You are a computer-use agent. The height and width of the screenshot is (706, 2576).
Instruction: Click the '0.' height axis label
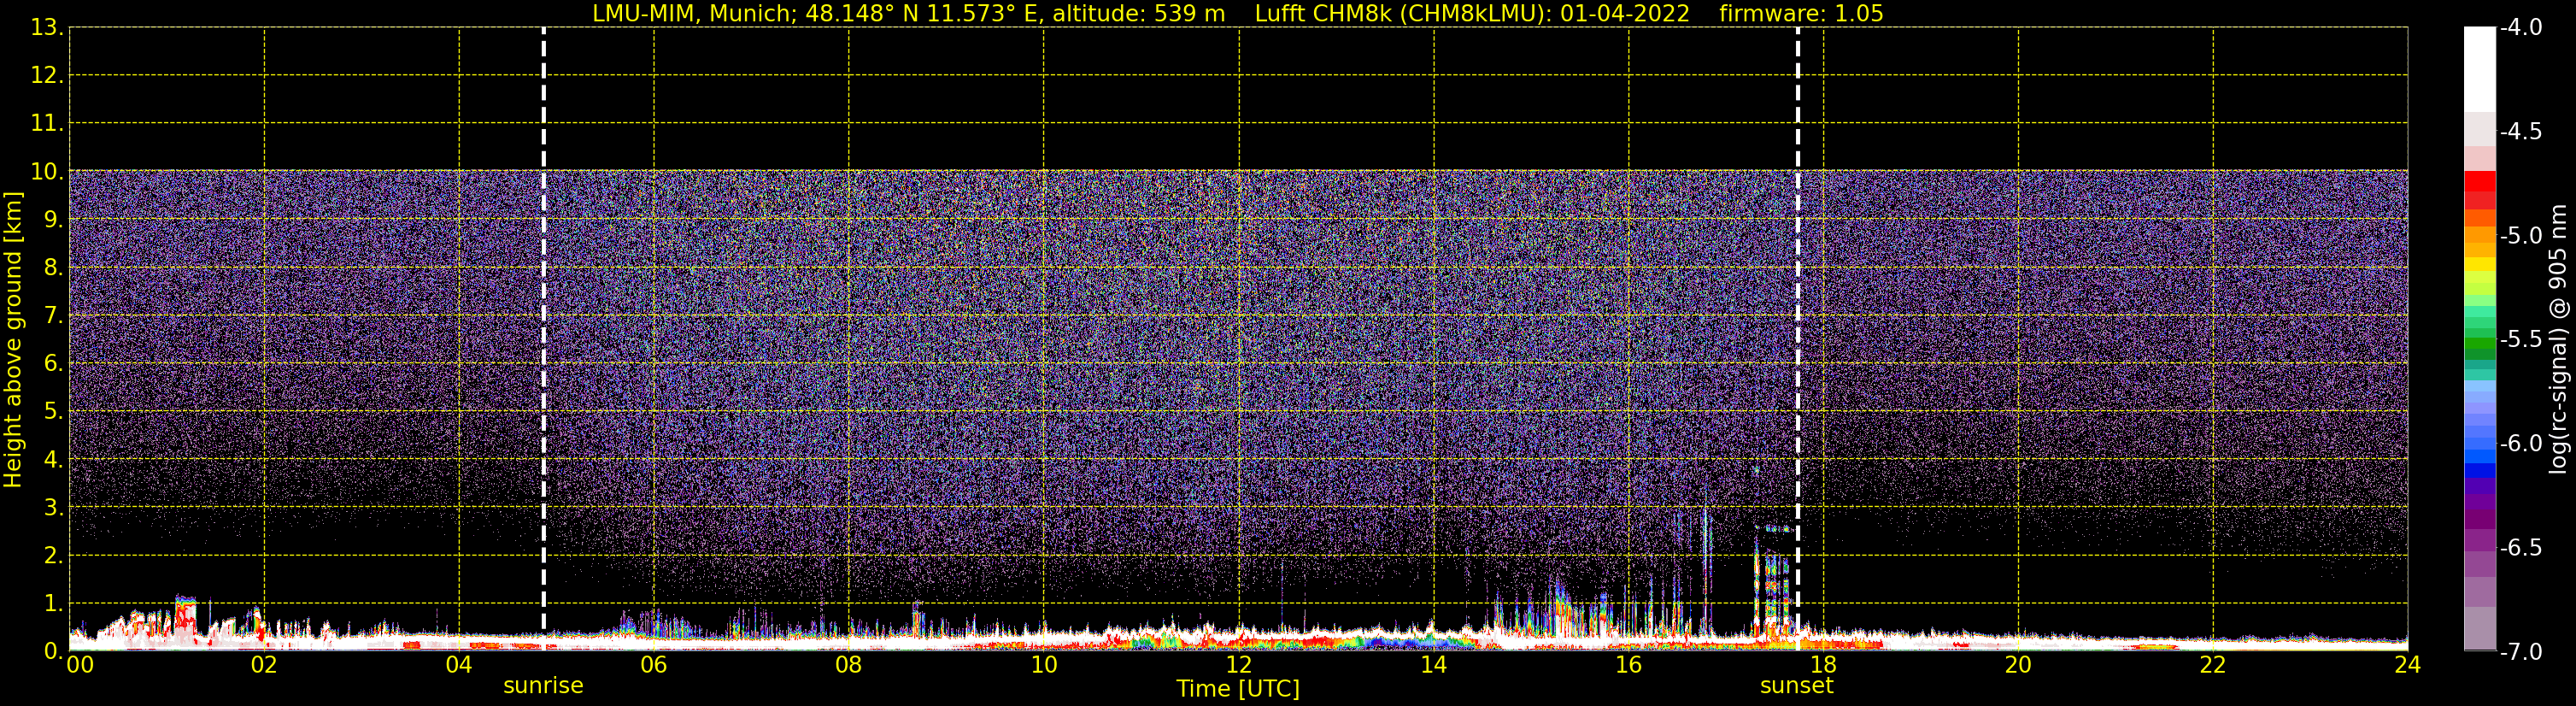coord(53,651)
